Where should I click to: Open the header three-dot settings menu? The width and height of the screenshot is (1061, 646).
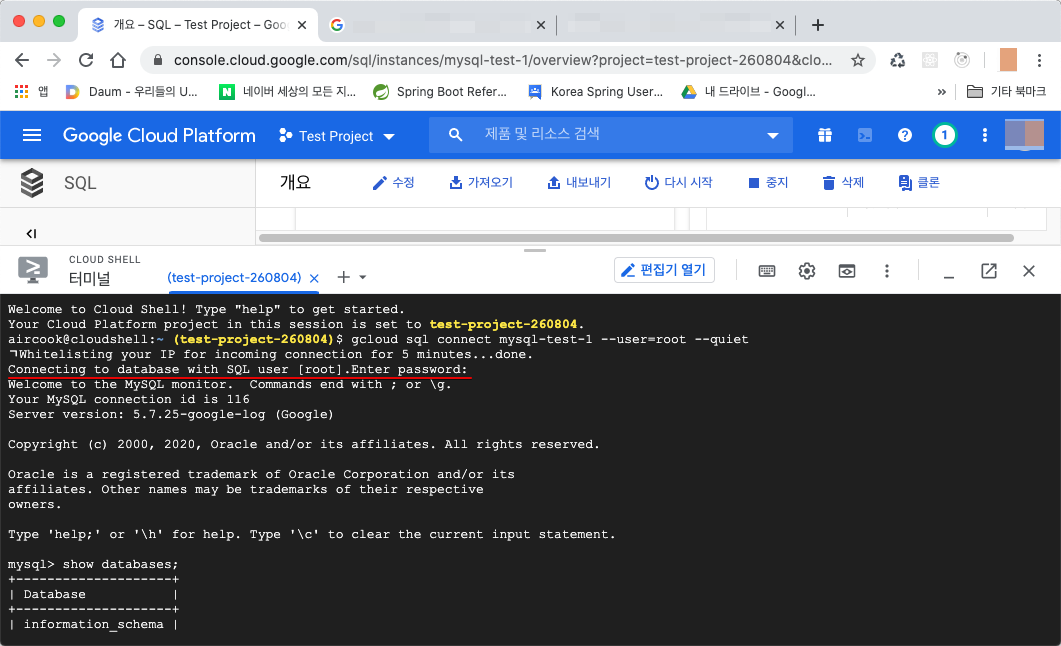tap(985, 135)
